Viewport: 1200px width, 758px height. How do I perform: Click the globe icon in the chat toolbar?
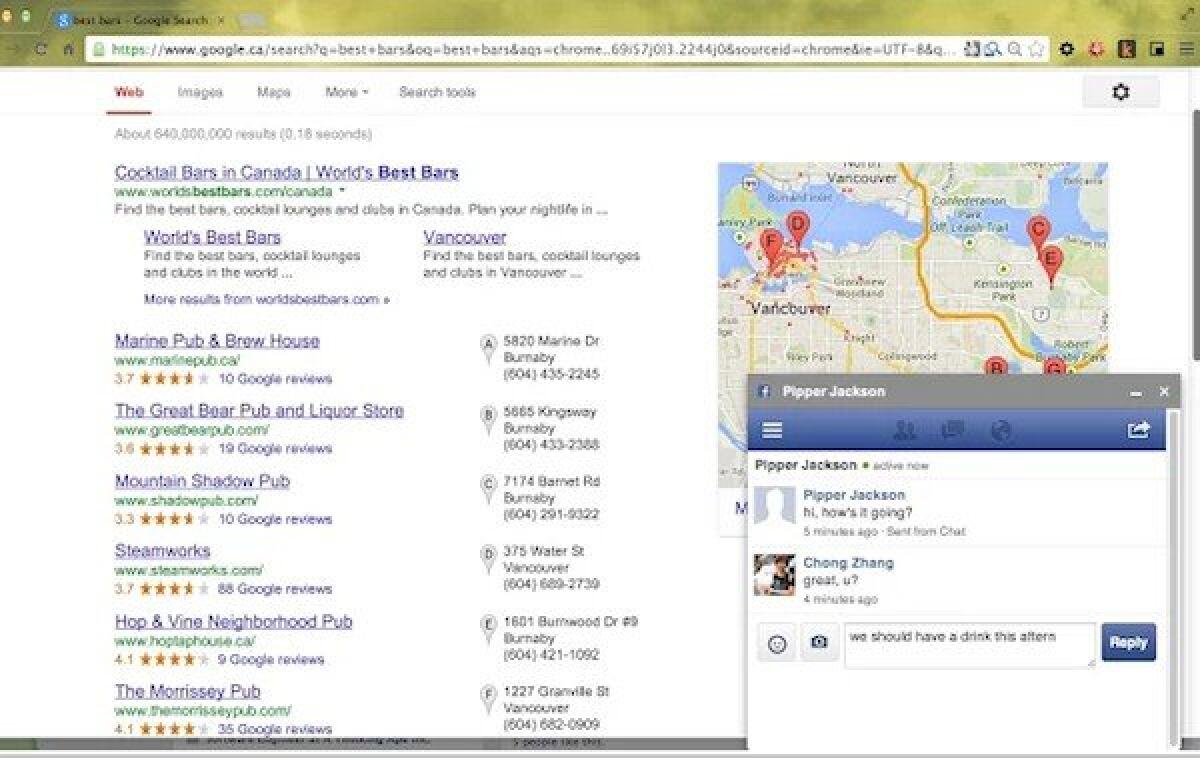click(1000, 429)
